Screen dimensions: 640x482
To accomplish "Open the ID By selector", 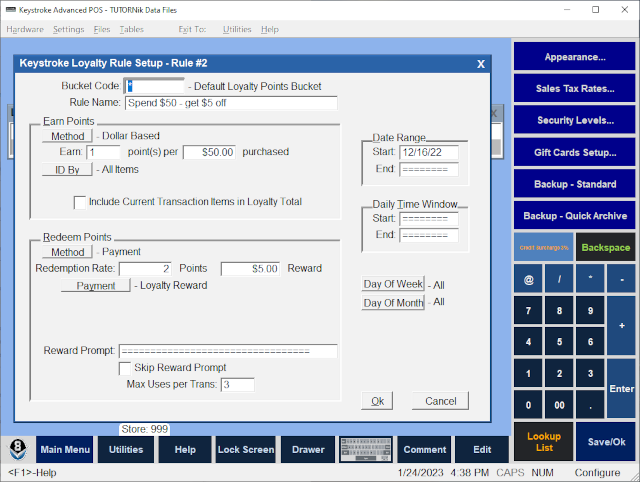I will pyautogui.click(x=68, y=169).
